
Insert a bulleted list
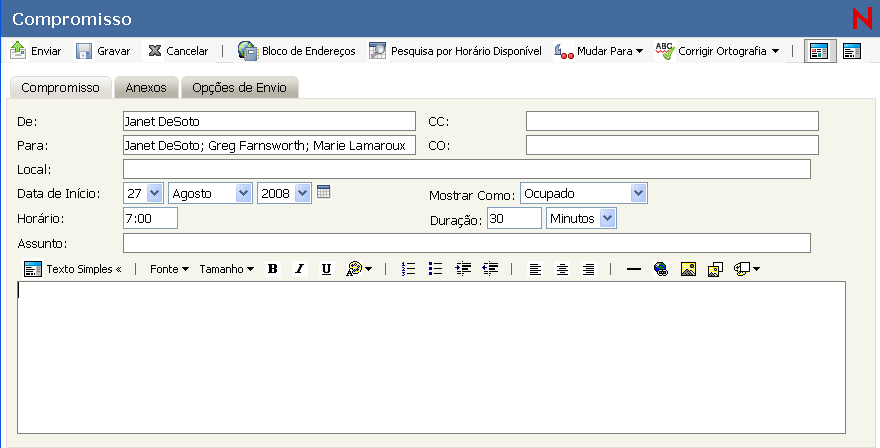coord(436,269)
